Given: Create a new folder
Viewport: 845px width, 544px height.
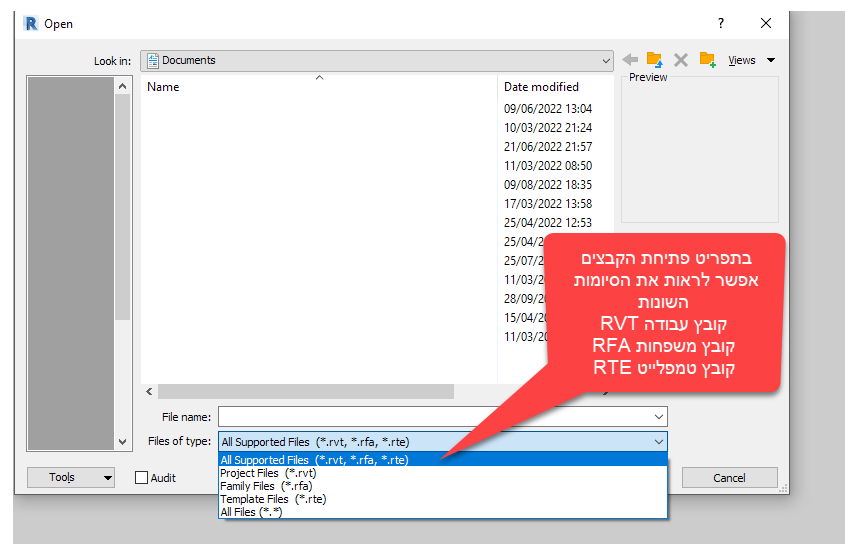Looking at the screenshot, I should pyautogui.click(x=707, y=60).
